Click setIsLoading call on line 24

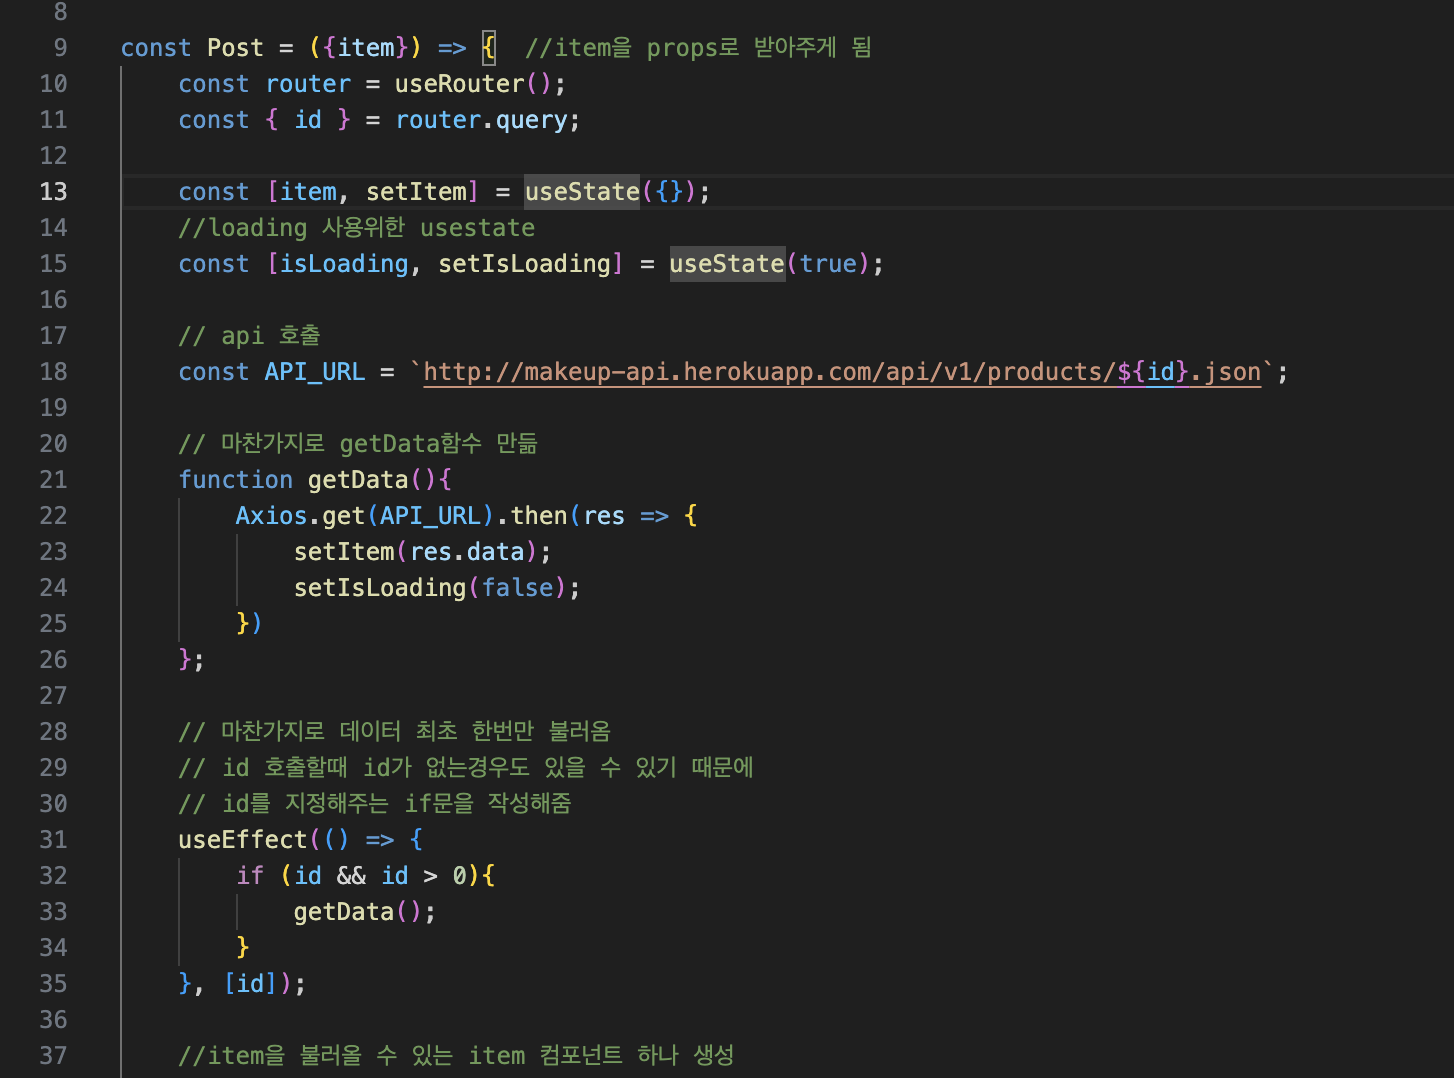tap(380, 588)
